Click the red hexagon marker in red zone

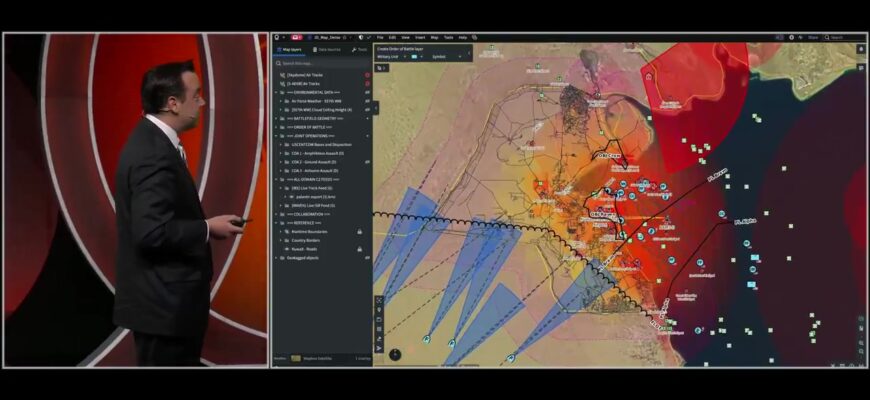[648, 77]
